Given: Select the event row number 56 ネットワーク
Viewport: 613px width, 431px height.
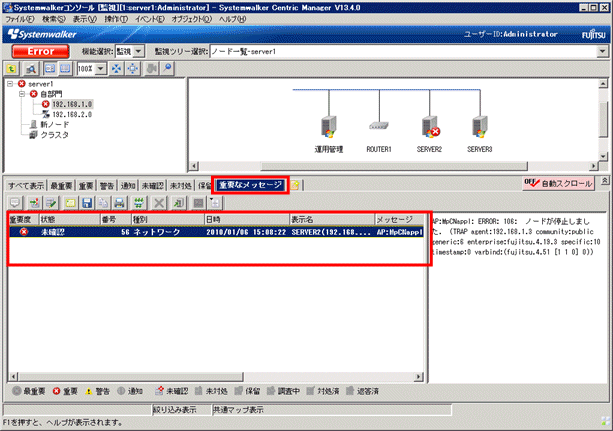Looking at the screenshot, I should (x=216, y=232).
